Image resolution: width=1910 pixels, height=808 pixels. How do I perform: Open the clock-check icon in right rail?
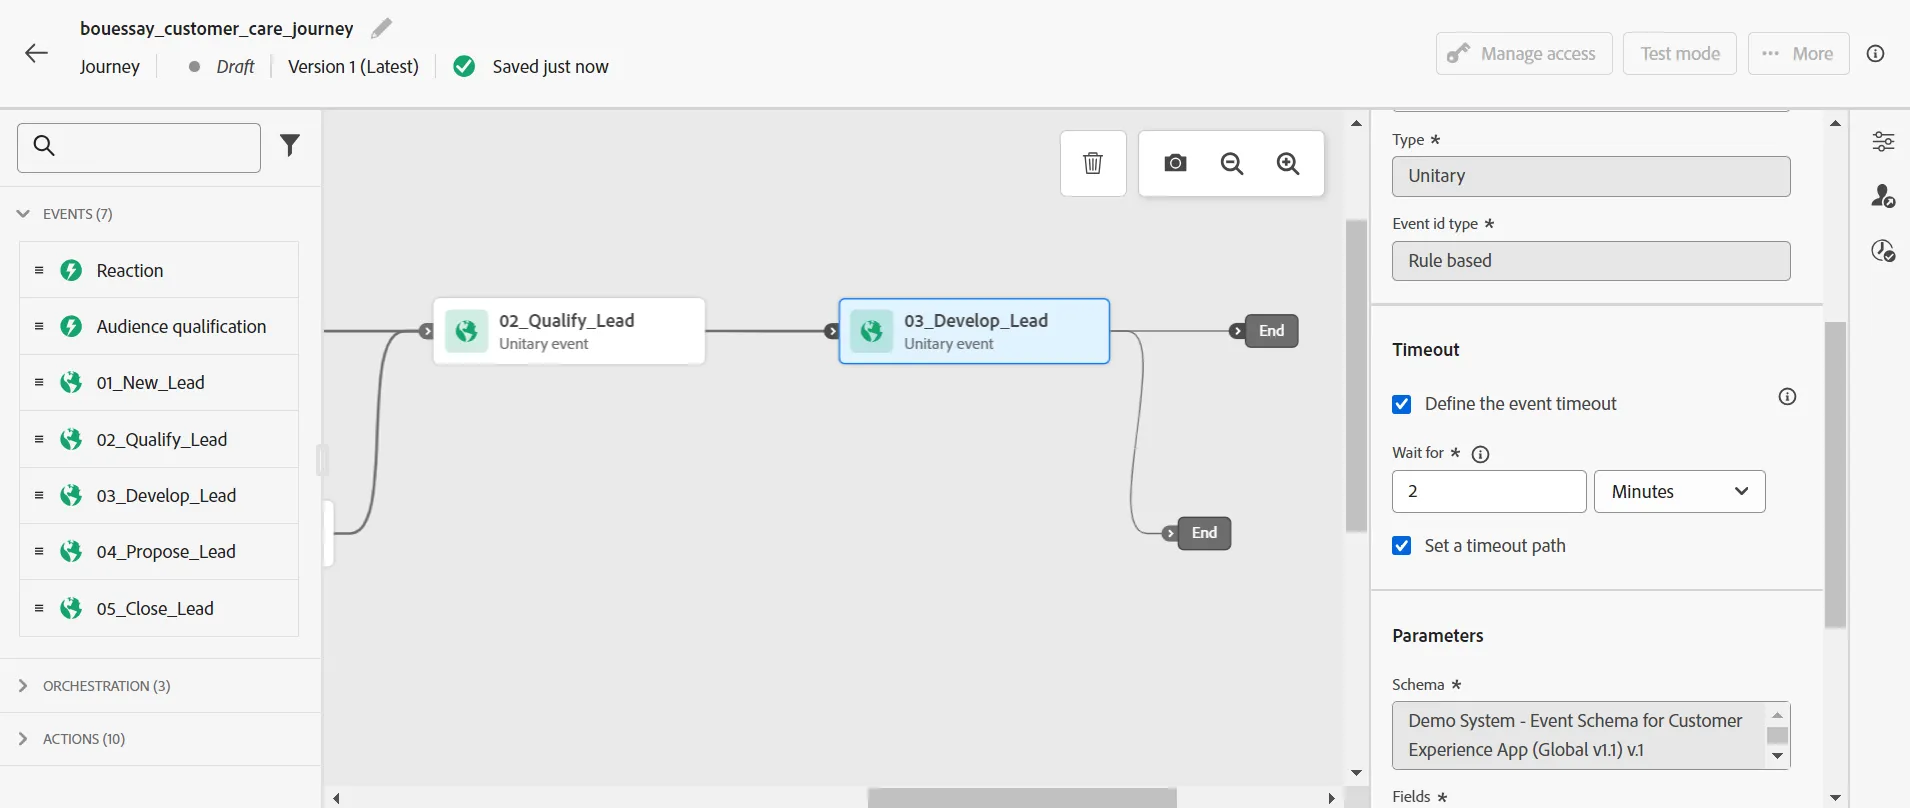pyautogui.click(x=1883, y=250)
